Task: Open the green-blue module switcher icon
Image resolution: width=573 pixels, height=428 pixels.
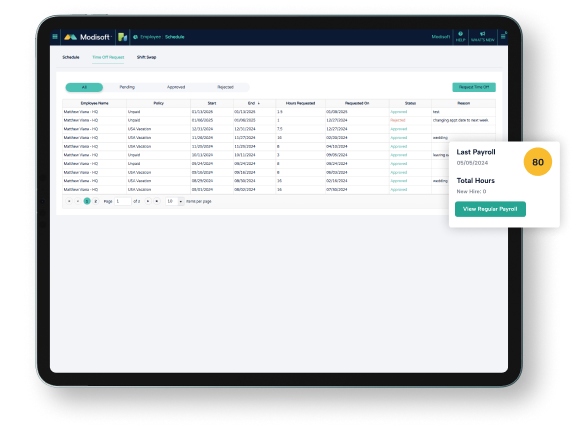Action: [x=122, y=37]
